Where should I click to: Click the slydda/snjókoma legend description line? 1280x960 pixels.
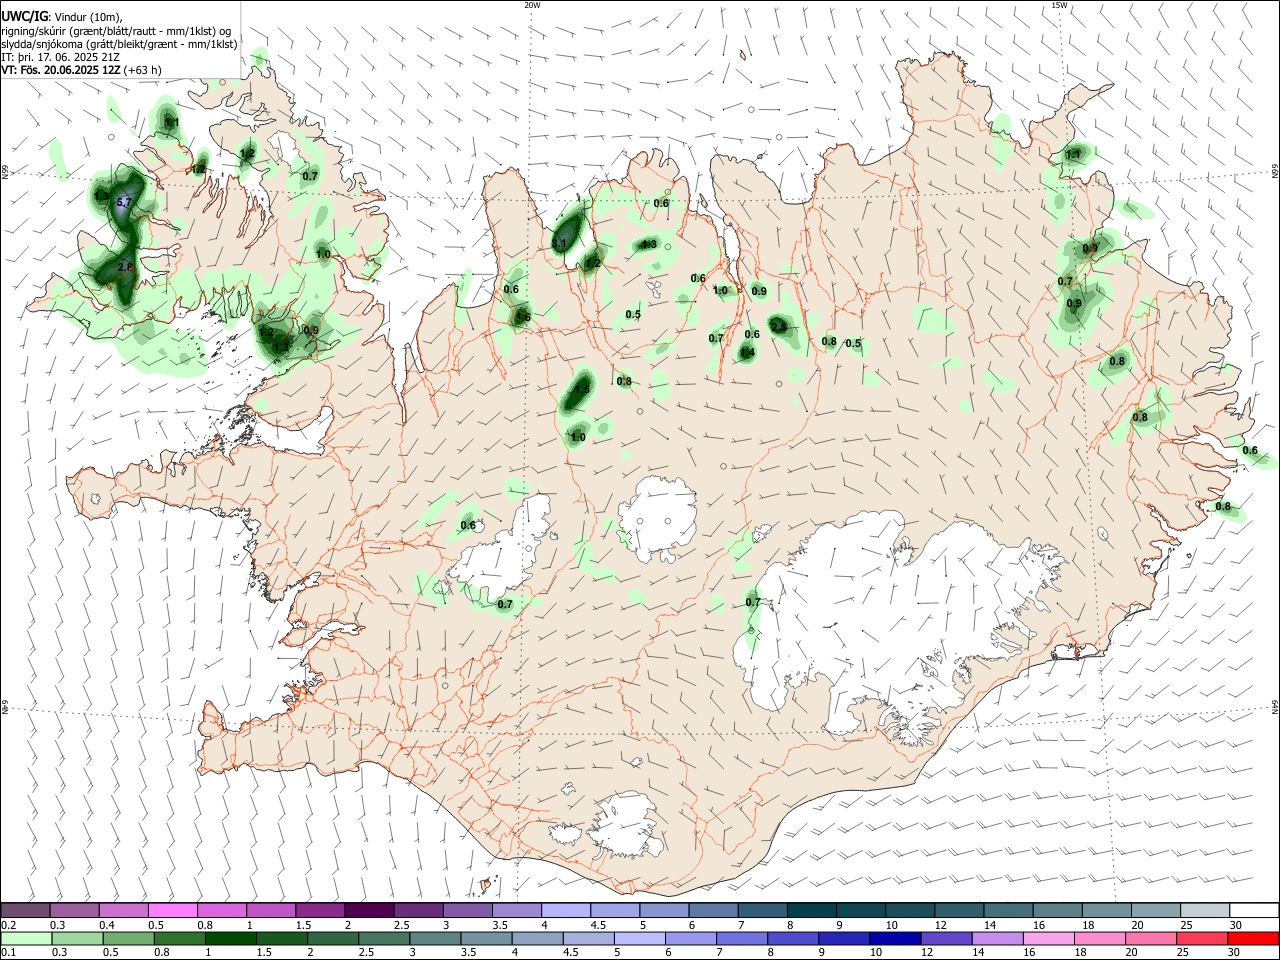click(x=119, y=44)
